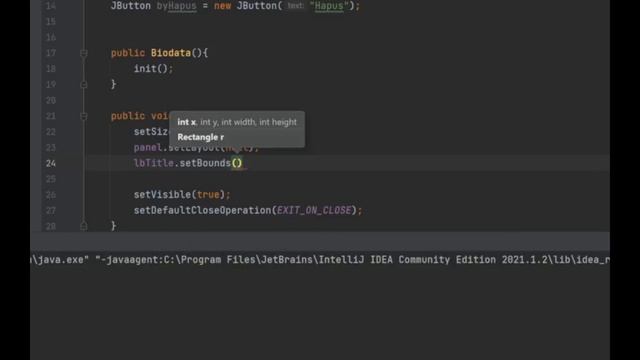Select the 'Rectangle r' overload in the popup
Viewport: 640px width, 360px height.
pyautogui.click(x=200, y=137)
